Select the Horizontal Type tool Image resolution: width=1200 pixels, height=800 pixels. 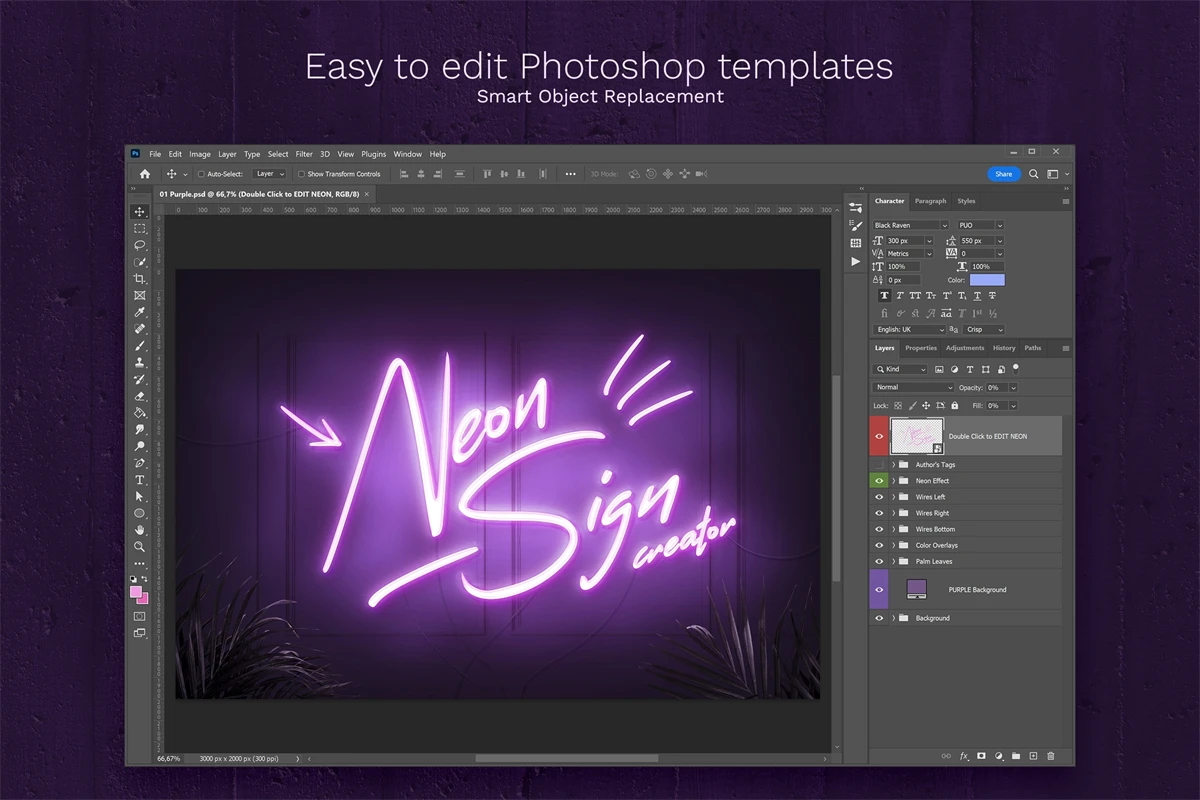click(x=140, y=480)
